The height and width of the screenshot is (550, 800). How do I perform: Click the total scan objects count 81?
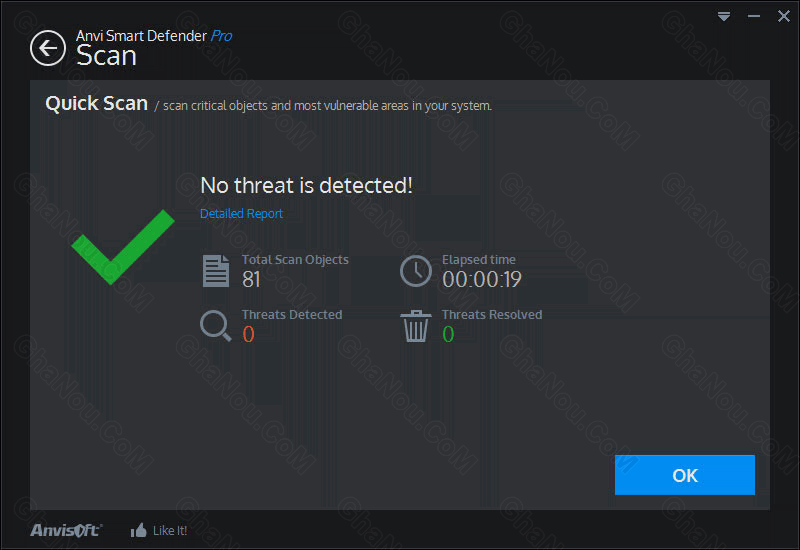tap(252, 280)
